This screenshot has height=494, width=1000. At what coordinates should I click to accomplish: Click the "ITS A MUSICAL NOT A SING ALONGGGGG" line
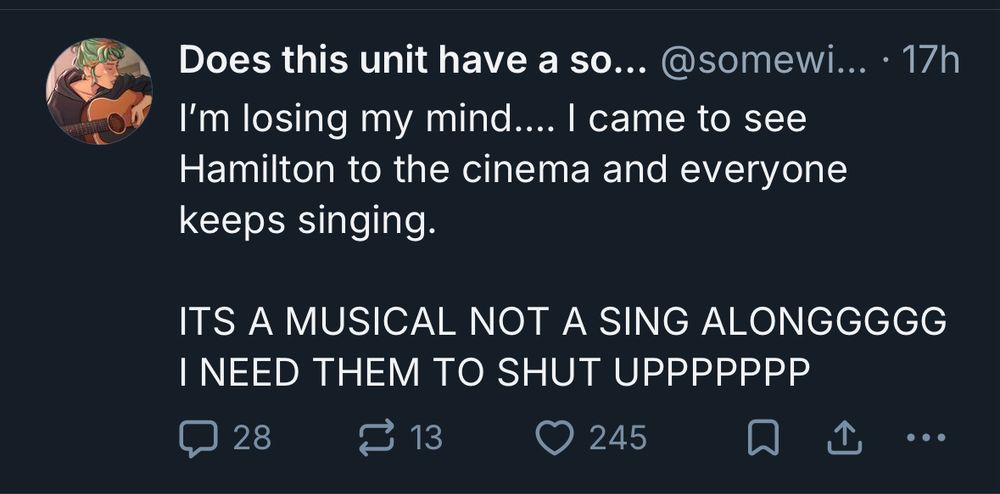click(562, 321)
